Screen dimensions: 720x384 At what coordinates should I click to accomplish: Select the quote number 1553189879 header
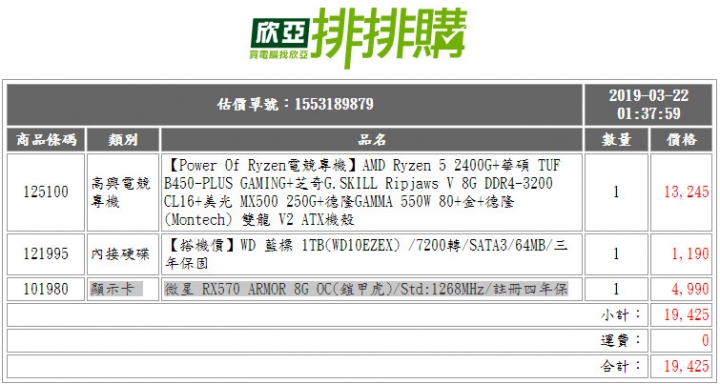pos(295,105)
